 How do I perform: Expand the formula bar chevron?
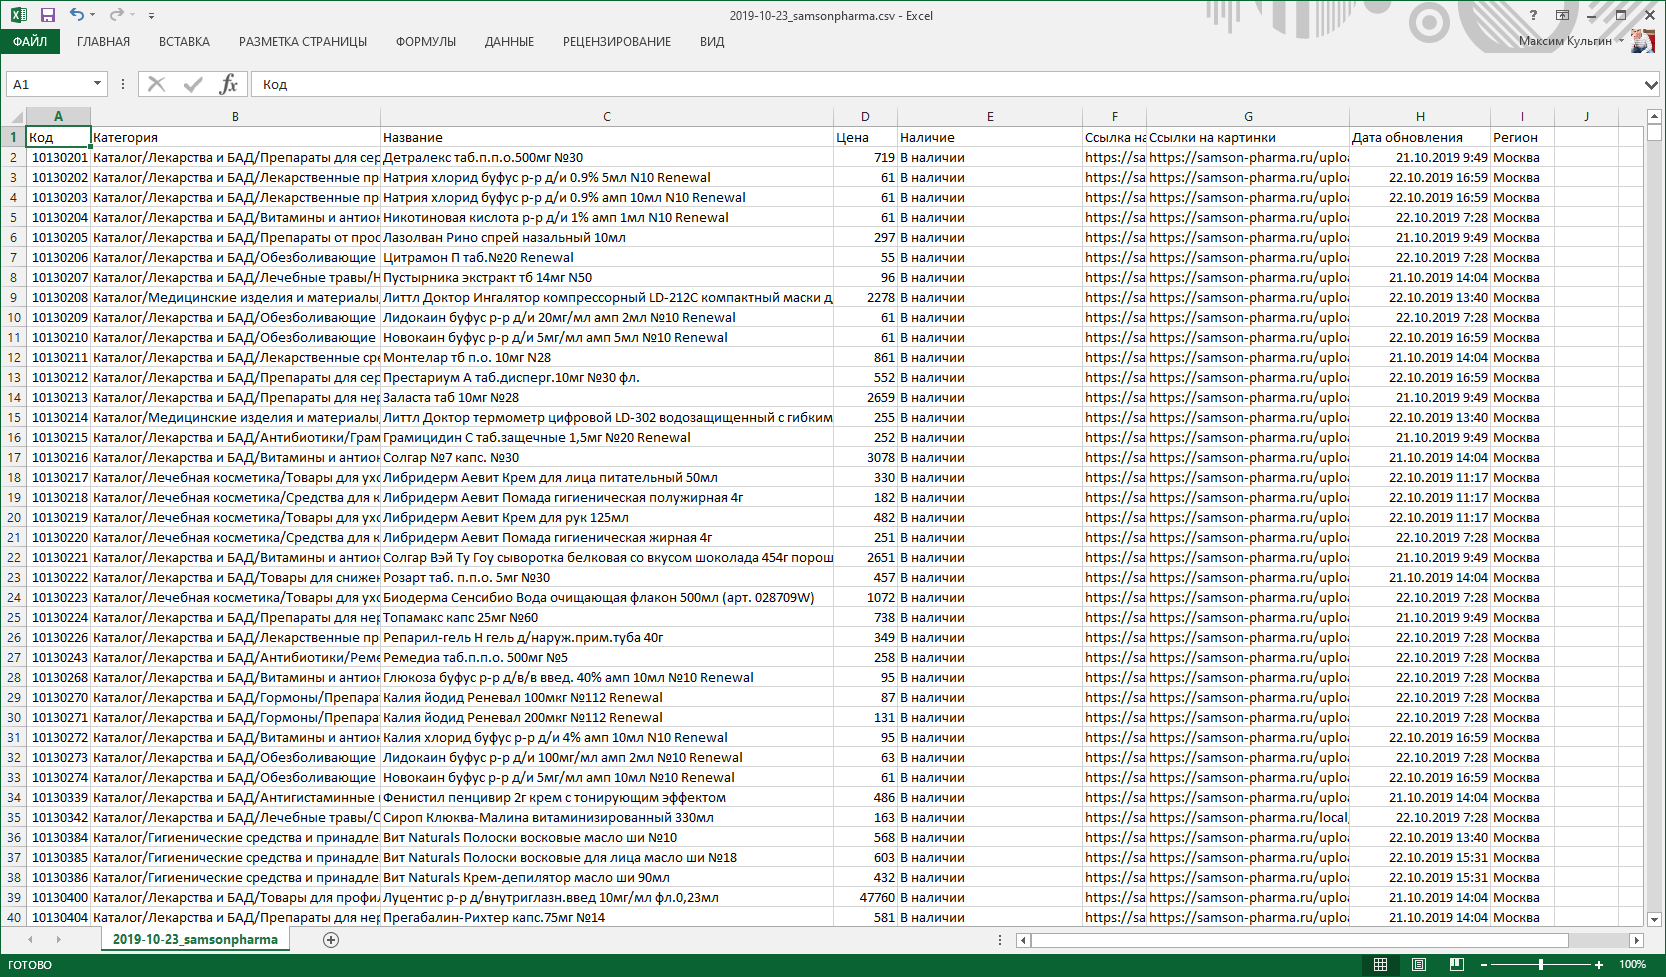click(x=1651, y=85)
